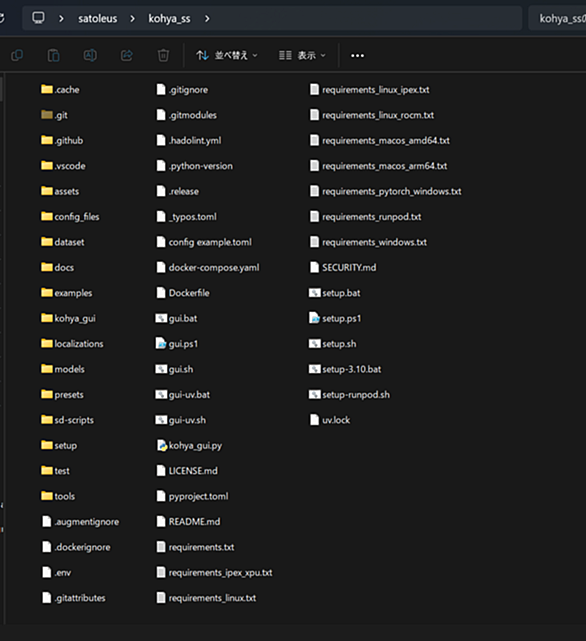Select the file _typos.toml
The width and height of the screenshot is (586, 641).
pos(186,216)
